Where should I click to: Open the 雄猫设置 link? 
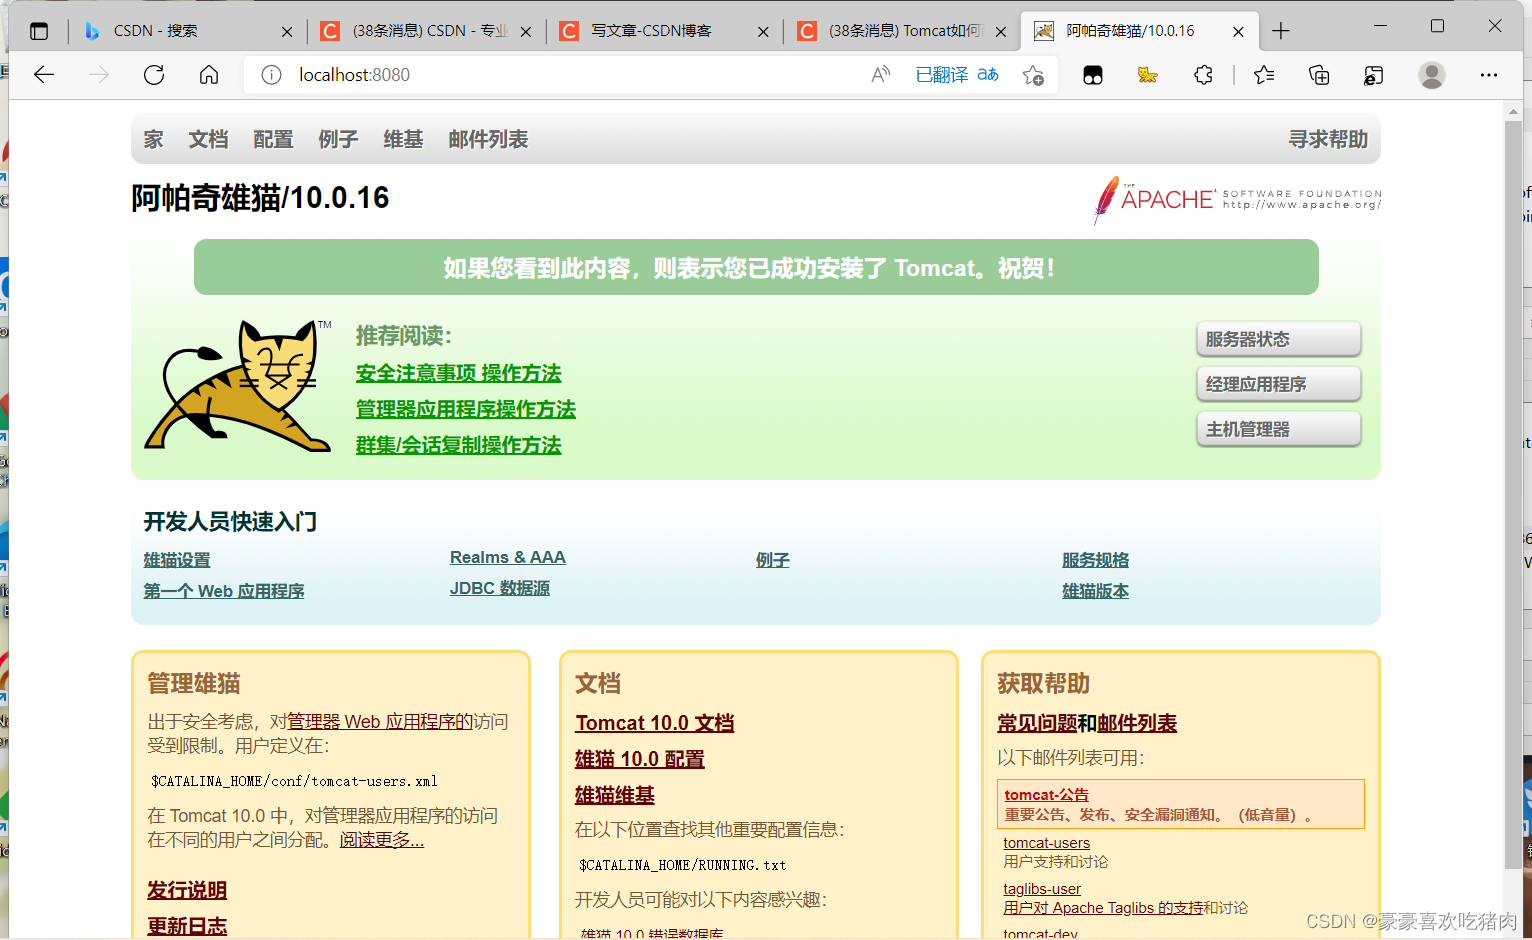177,560
